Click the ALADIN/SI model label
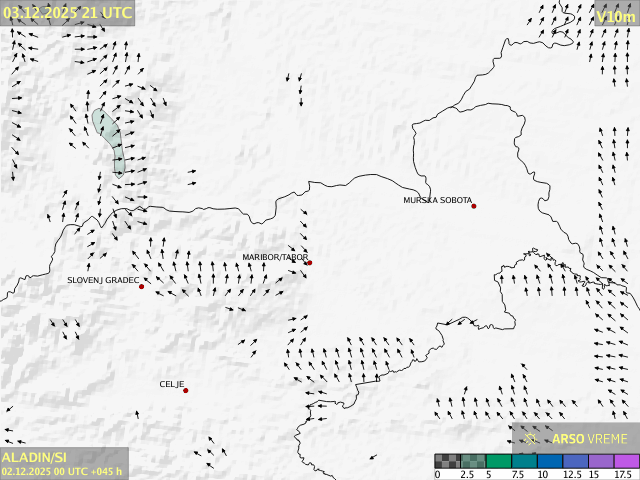 pos(35,457)
